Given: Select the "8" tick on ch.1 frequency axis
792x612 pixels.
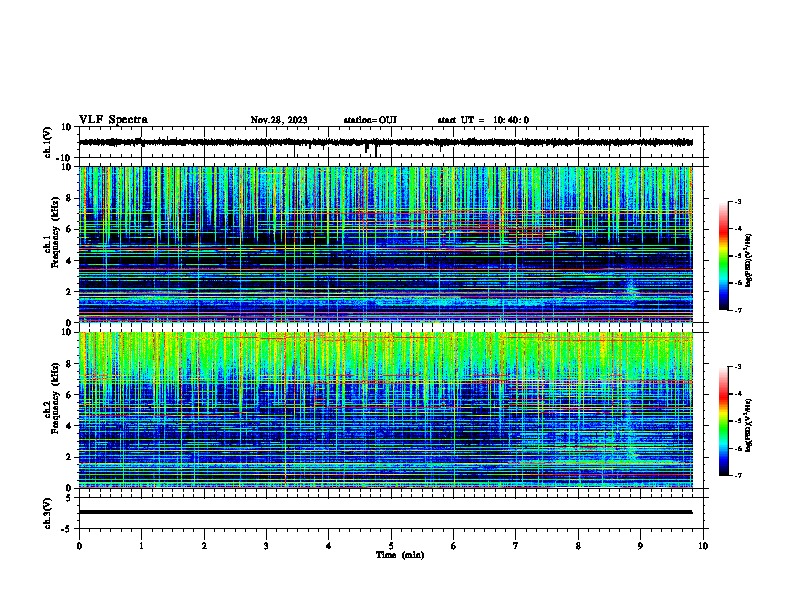Looking at the screenshot, I should click(x=69, y=198).
